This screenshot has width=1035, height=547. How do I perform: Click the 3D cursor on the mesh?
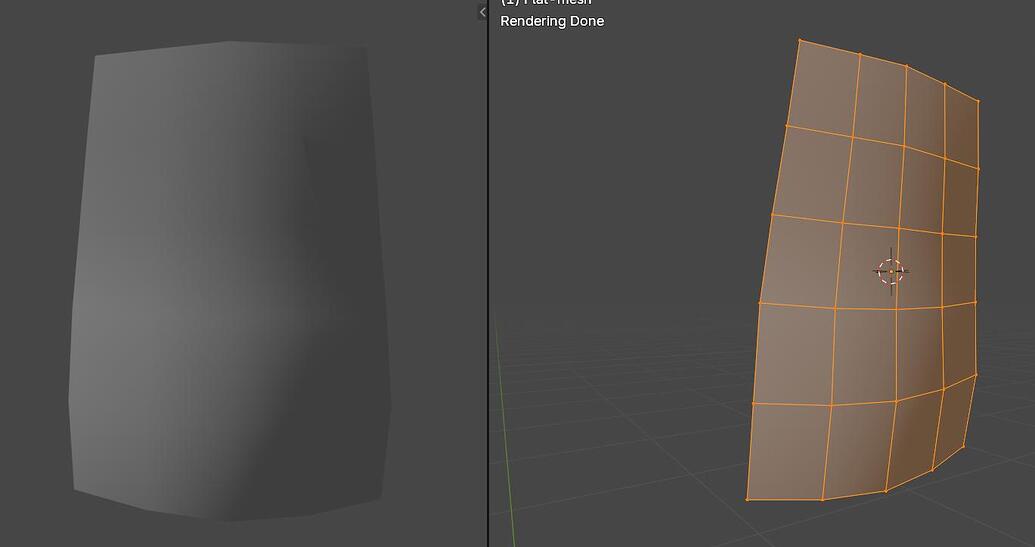[891, 271]
